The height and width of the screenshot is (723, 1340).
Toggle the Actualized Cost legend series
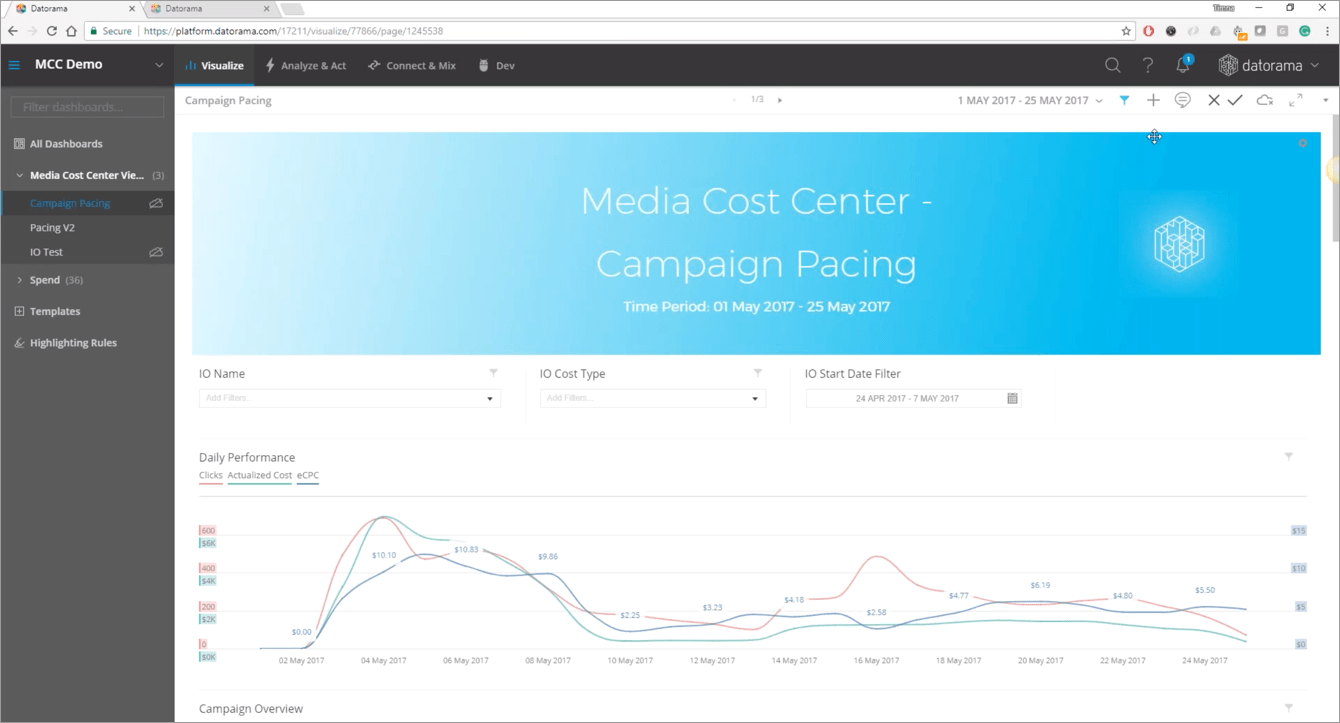259,476
